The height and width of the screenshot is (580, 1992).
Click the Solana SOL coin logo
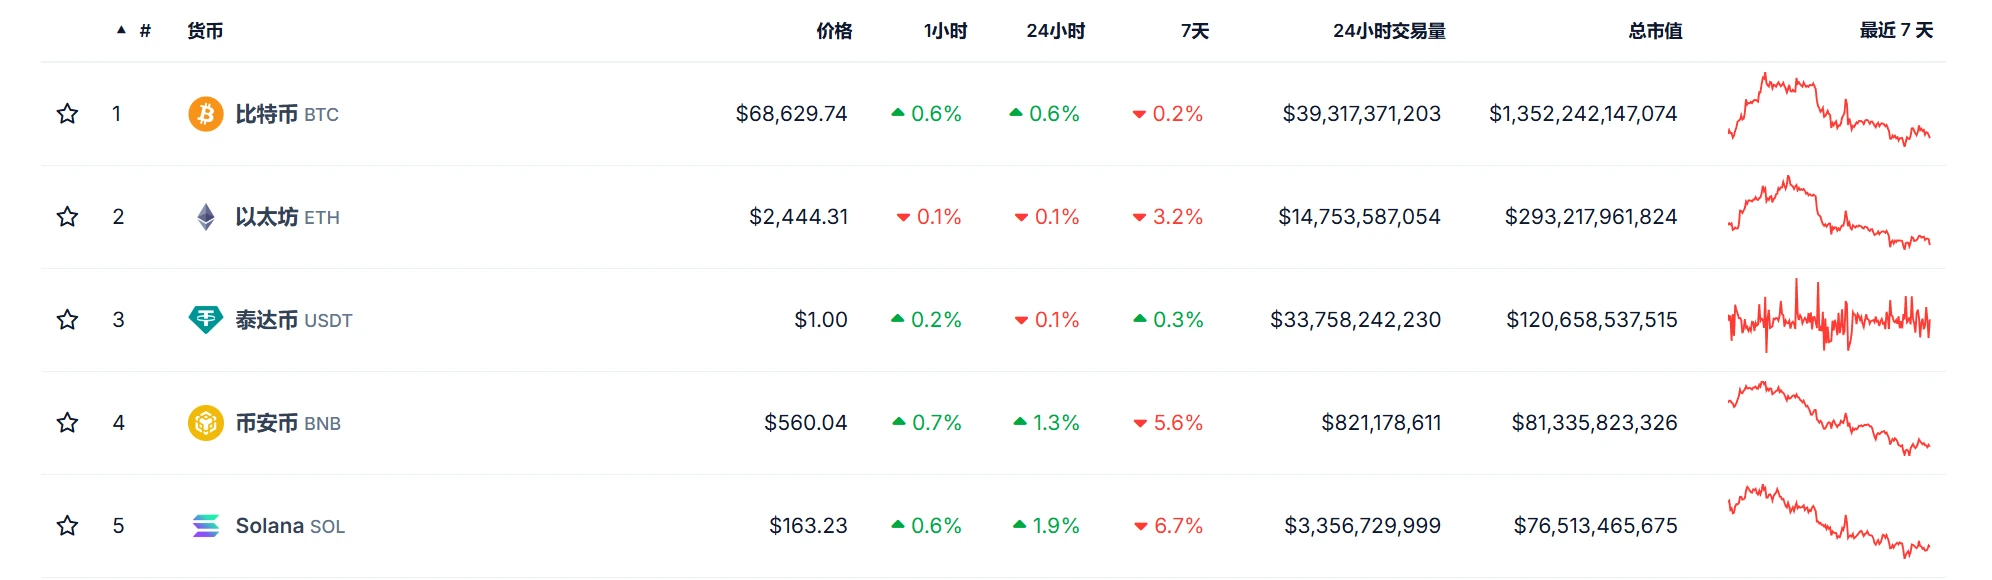tap(204, 526)
